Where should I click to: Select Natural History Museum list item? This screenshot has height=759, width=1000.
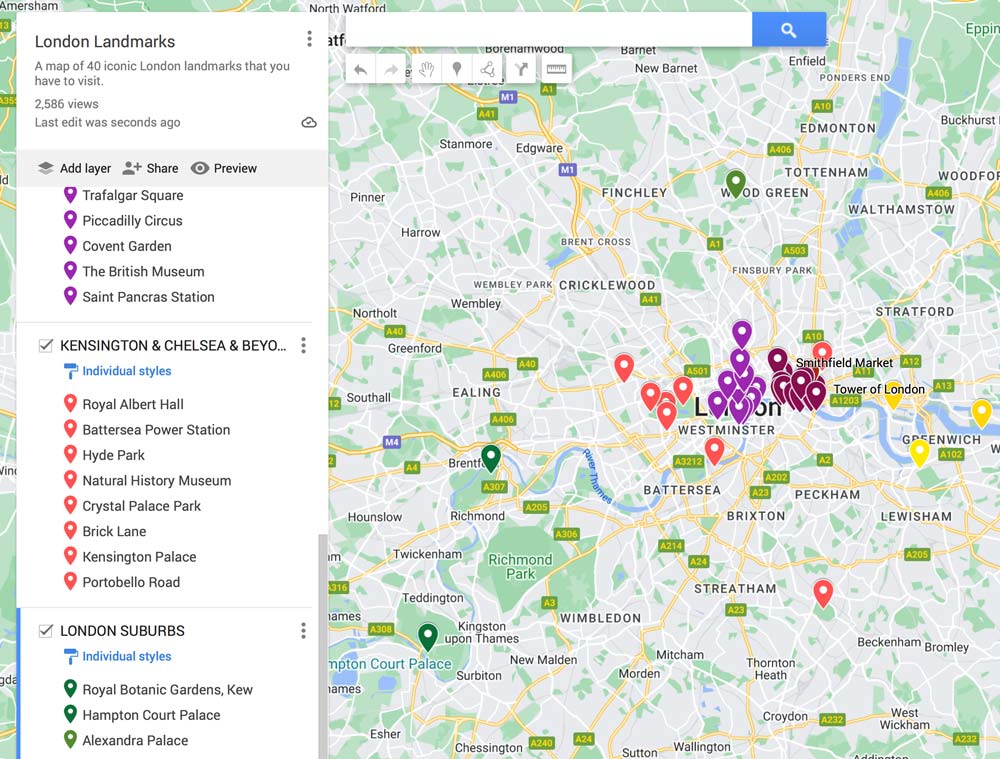[157, 481]
